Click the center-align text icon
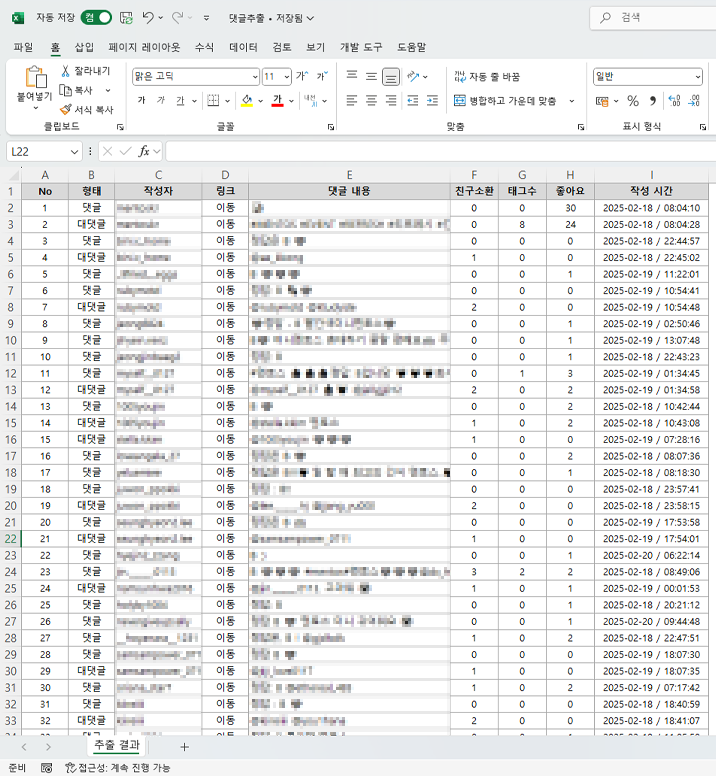 371,101
